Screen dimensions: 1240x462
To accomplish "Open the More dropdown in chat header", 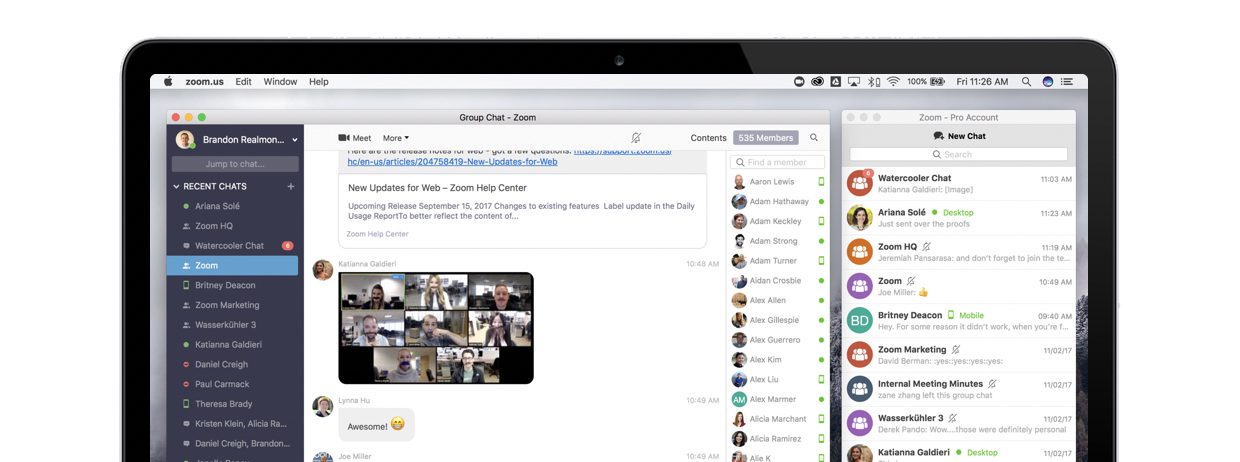I will pyautogui.click(x=396, y=138).
